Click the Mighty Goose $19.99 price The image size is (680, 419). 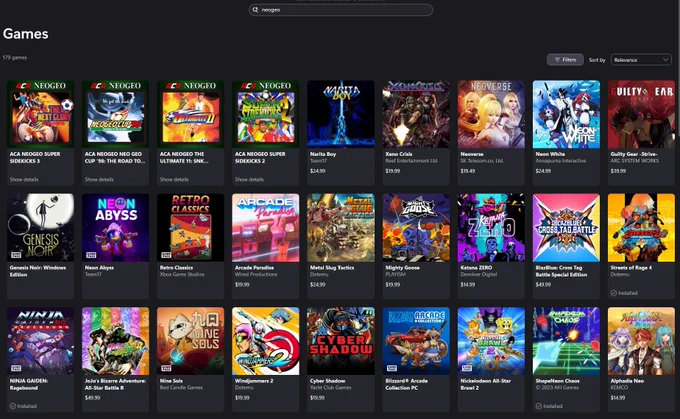pyautogui.click(x=392, y=285)
